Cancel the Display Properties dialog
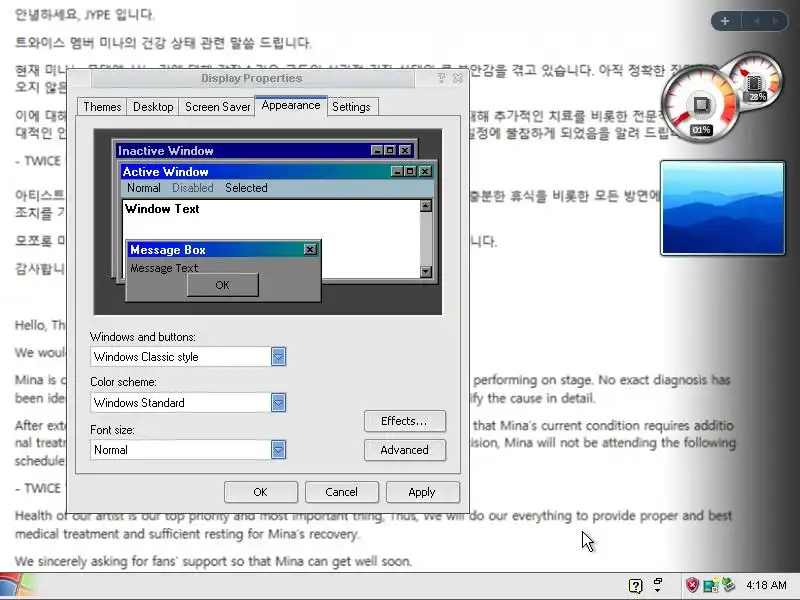Screen dimensions: 800x600 pos(342,492)
